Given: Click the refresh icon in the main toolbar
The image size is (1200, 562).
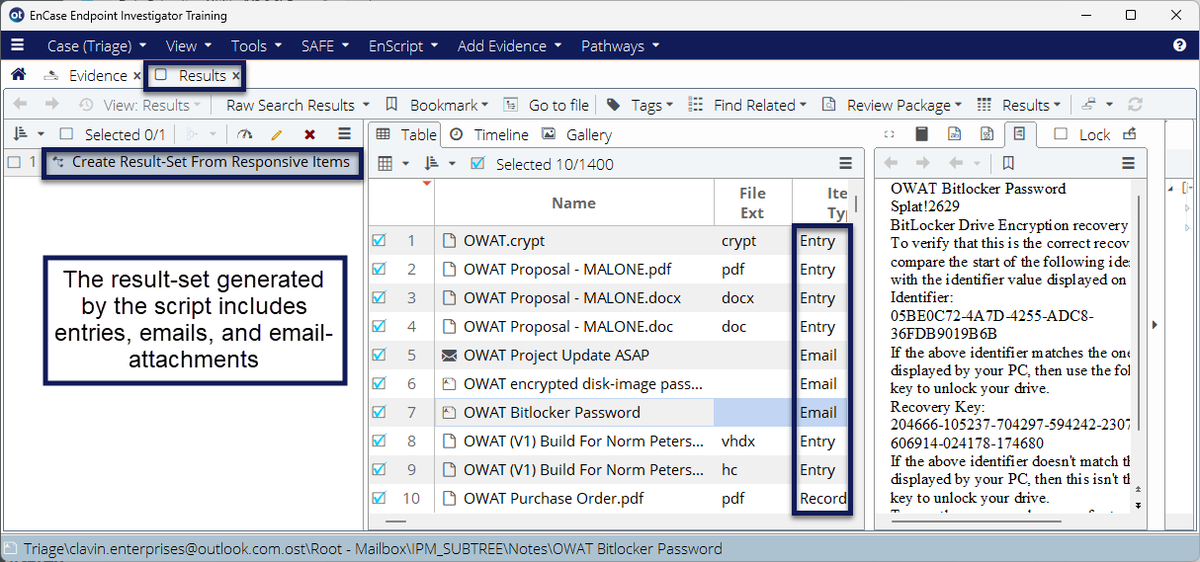Looking at the screenshot, I should (1135, 105).
